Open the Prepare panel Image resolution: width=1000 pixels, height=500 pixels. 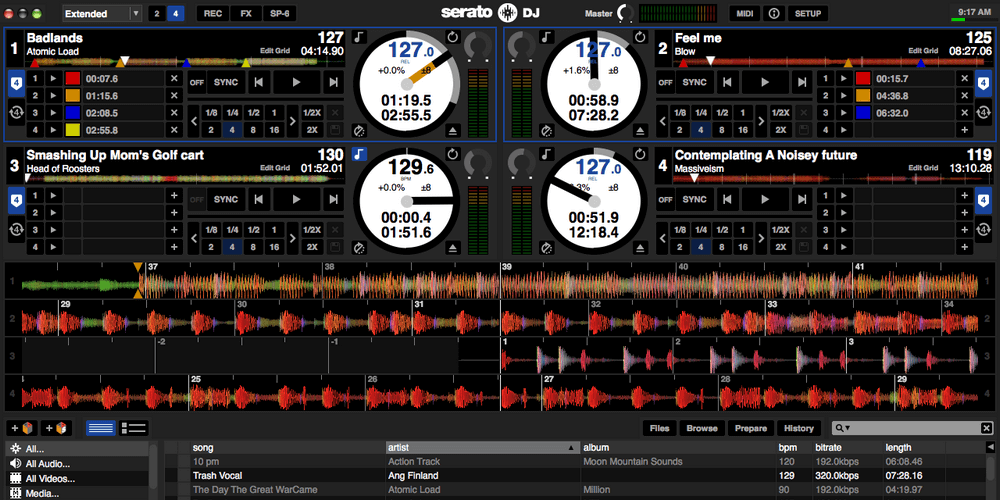click(x=751, y=428)
